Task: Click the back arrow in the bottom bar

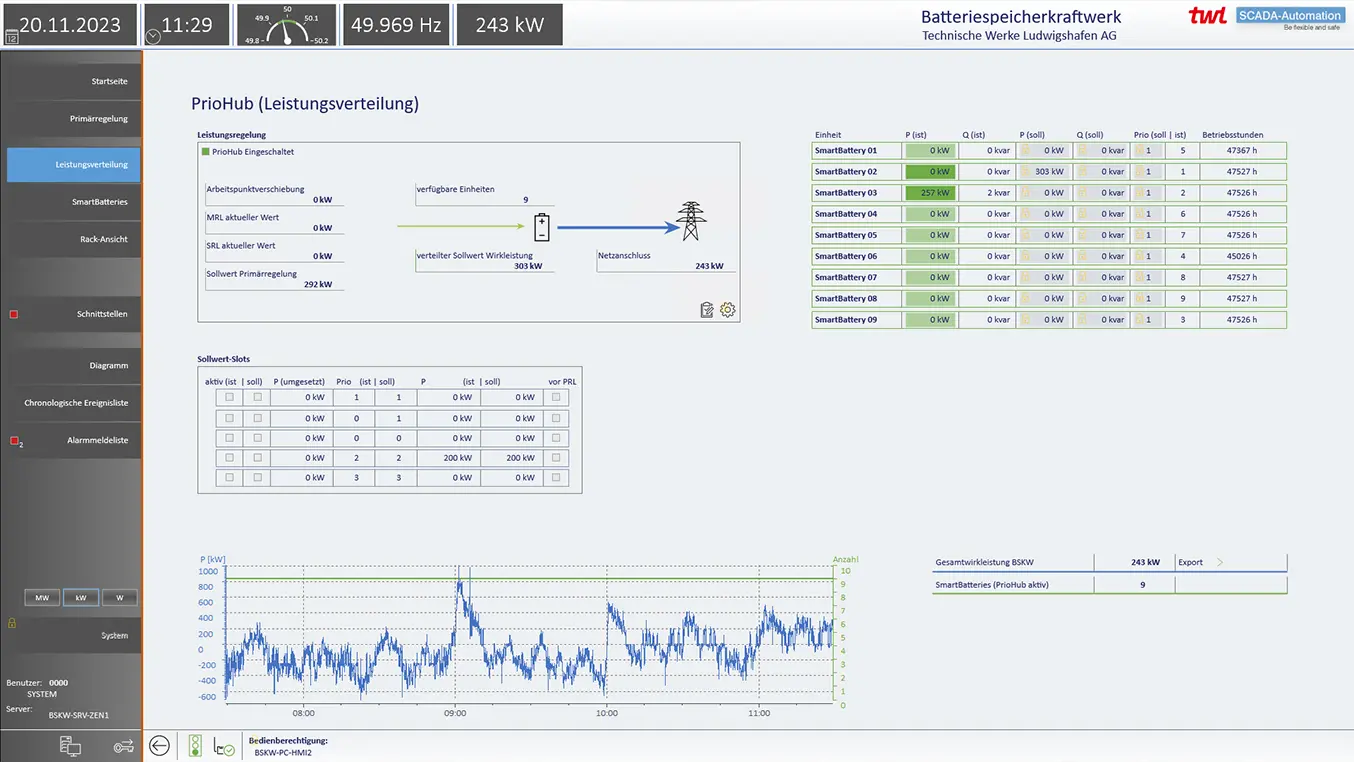Action: 159,745
